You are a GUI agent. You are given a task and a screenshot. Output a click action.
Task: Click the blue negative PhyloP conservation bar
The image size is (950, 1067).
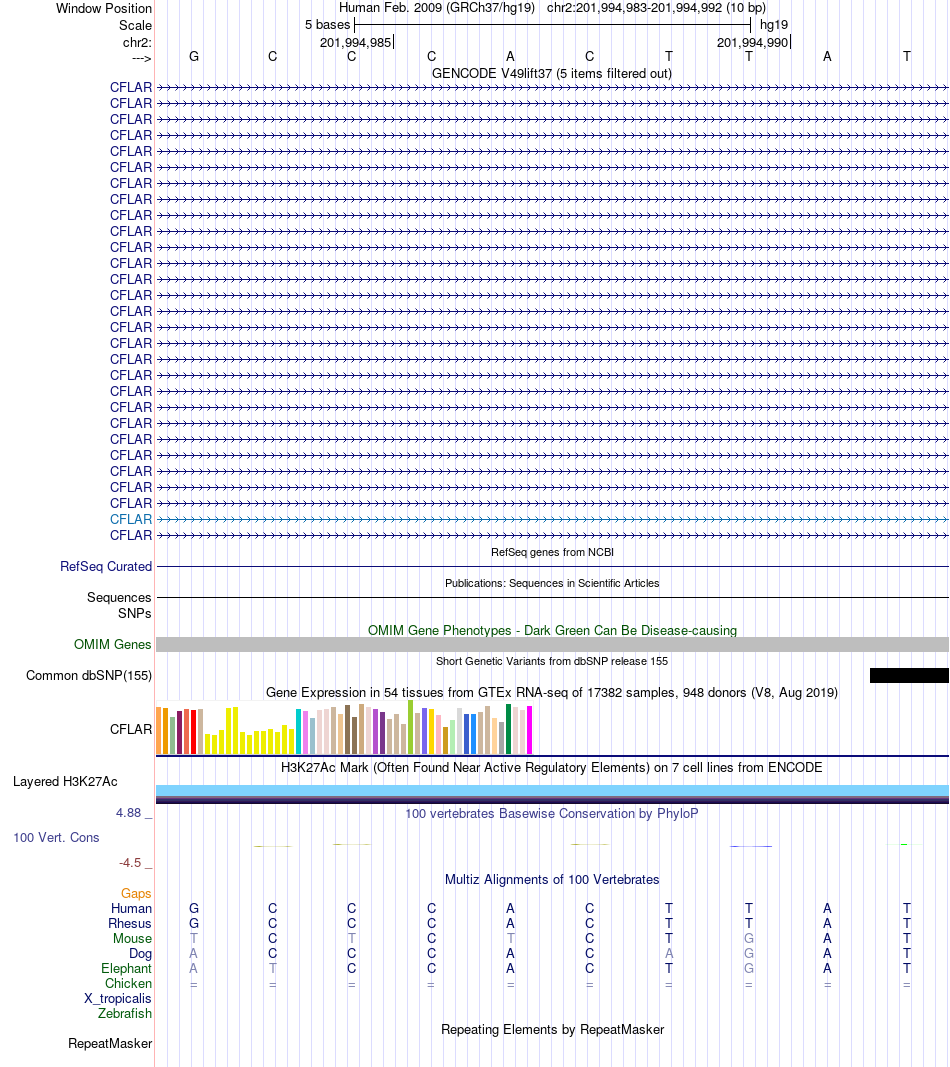751,847
